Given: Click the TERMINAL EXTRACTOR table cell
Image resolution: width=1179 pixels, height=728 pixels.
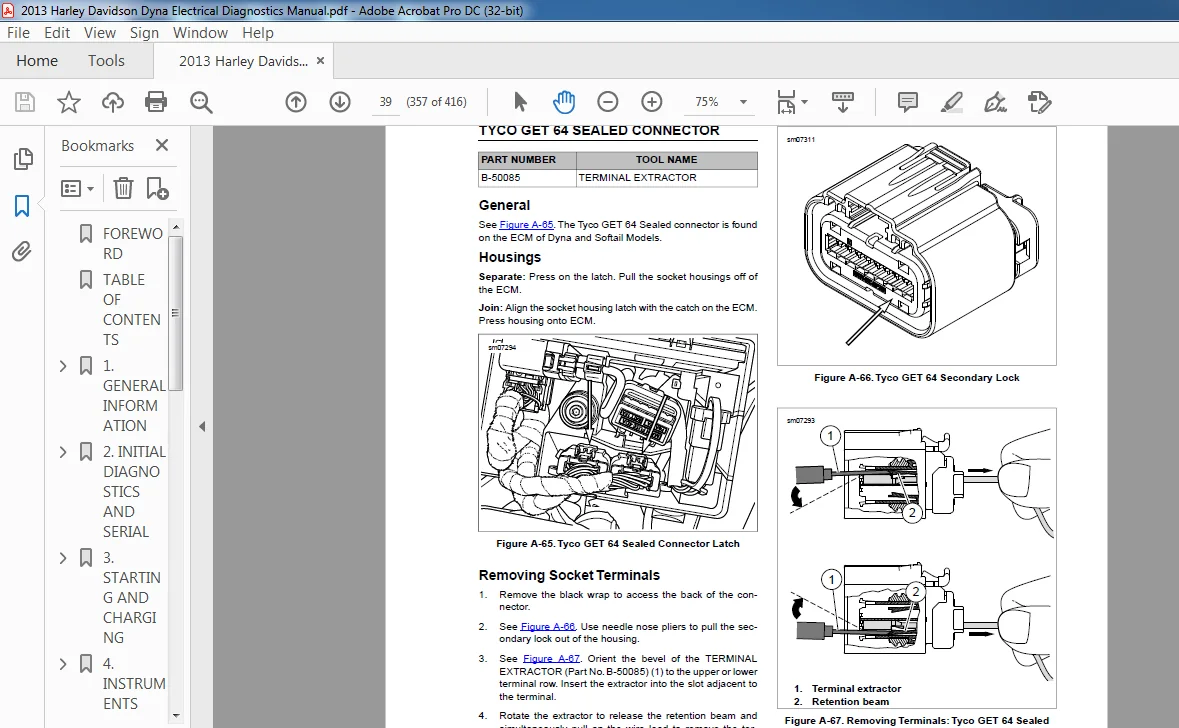Looking at the screenshot, I should pyautogui.click(x=667, y=177).
